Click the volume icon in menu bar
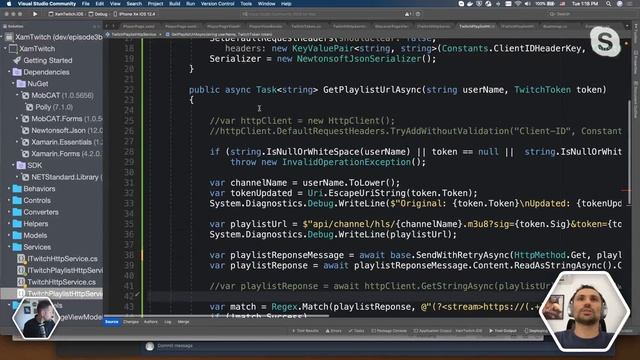Screen dimensions: 640x360 pyautogui.click(x=527, y=4)
